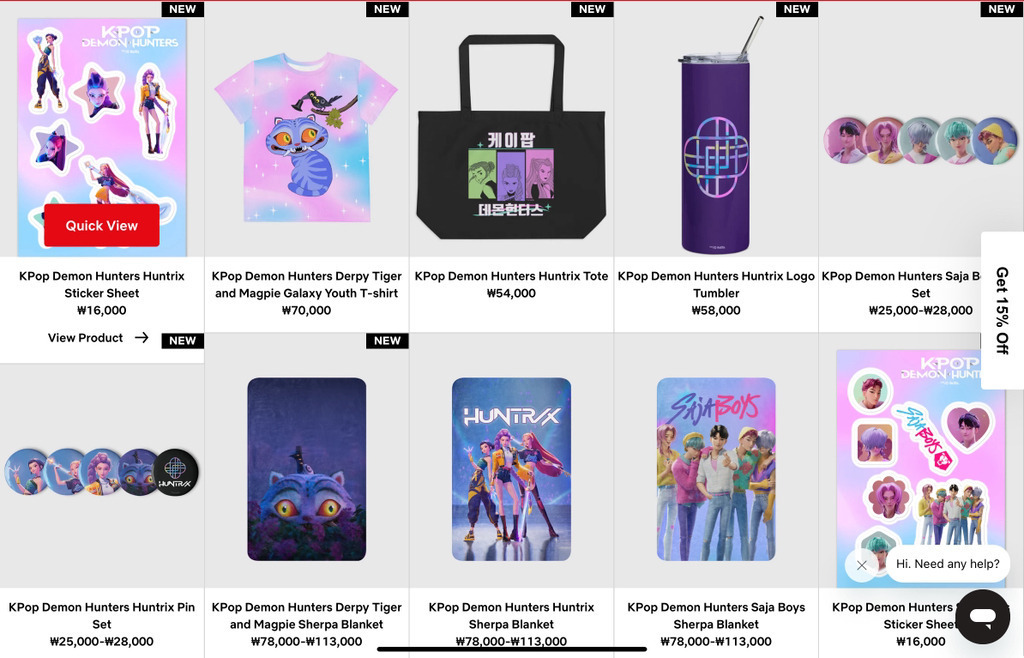The image size is (1024, 658).
Task: Click the Huntrix Tote product title
Action: (511, 276)
